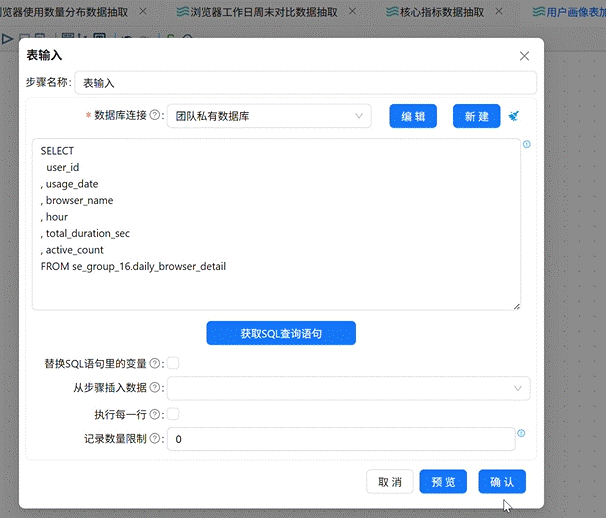The width and height of the screenshot is (606, 518).
Task: Click the ', usage_date' line in SQL
Action: (70, 184)
